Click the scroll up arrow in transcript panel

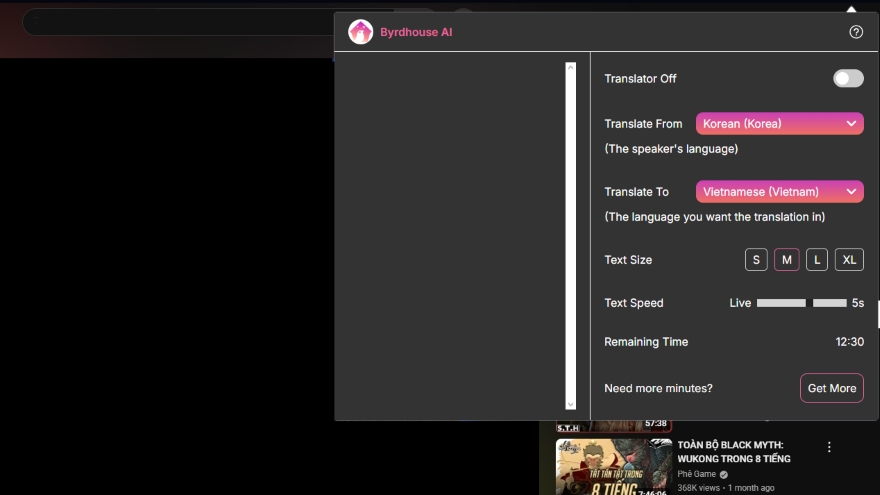click(571, 68)
